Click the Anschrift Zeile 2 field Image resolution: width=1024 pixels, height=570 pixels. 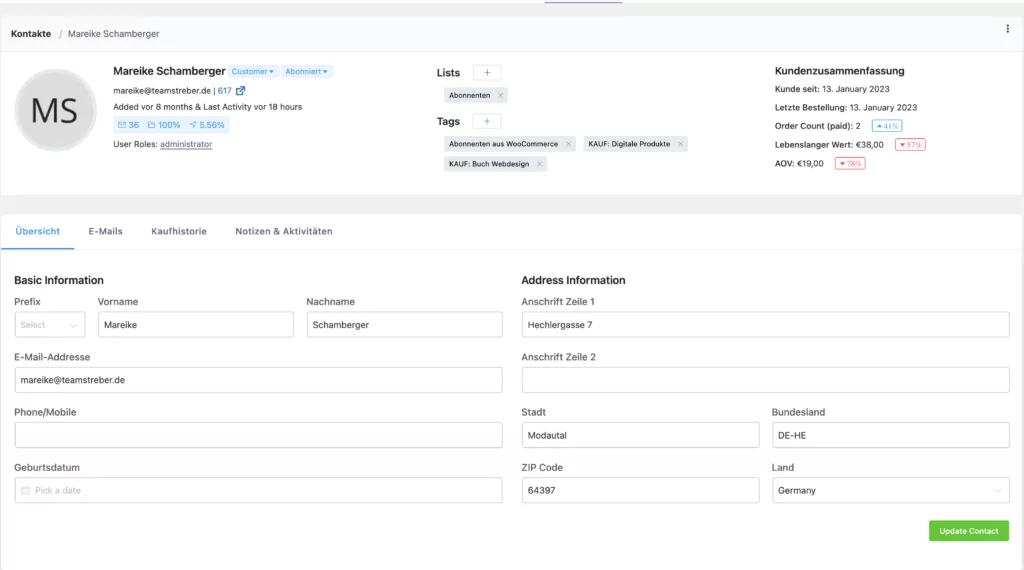(x=765, y=380)
